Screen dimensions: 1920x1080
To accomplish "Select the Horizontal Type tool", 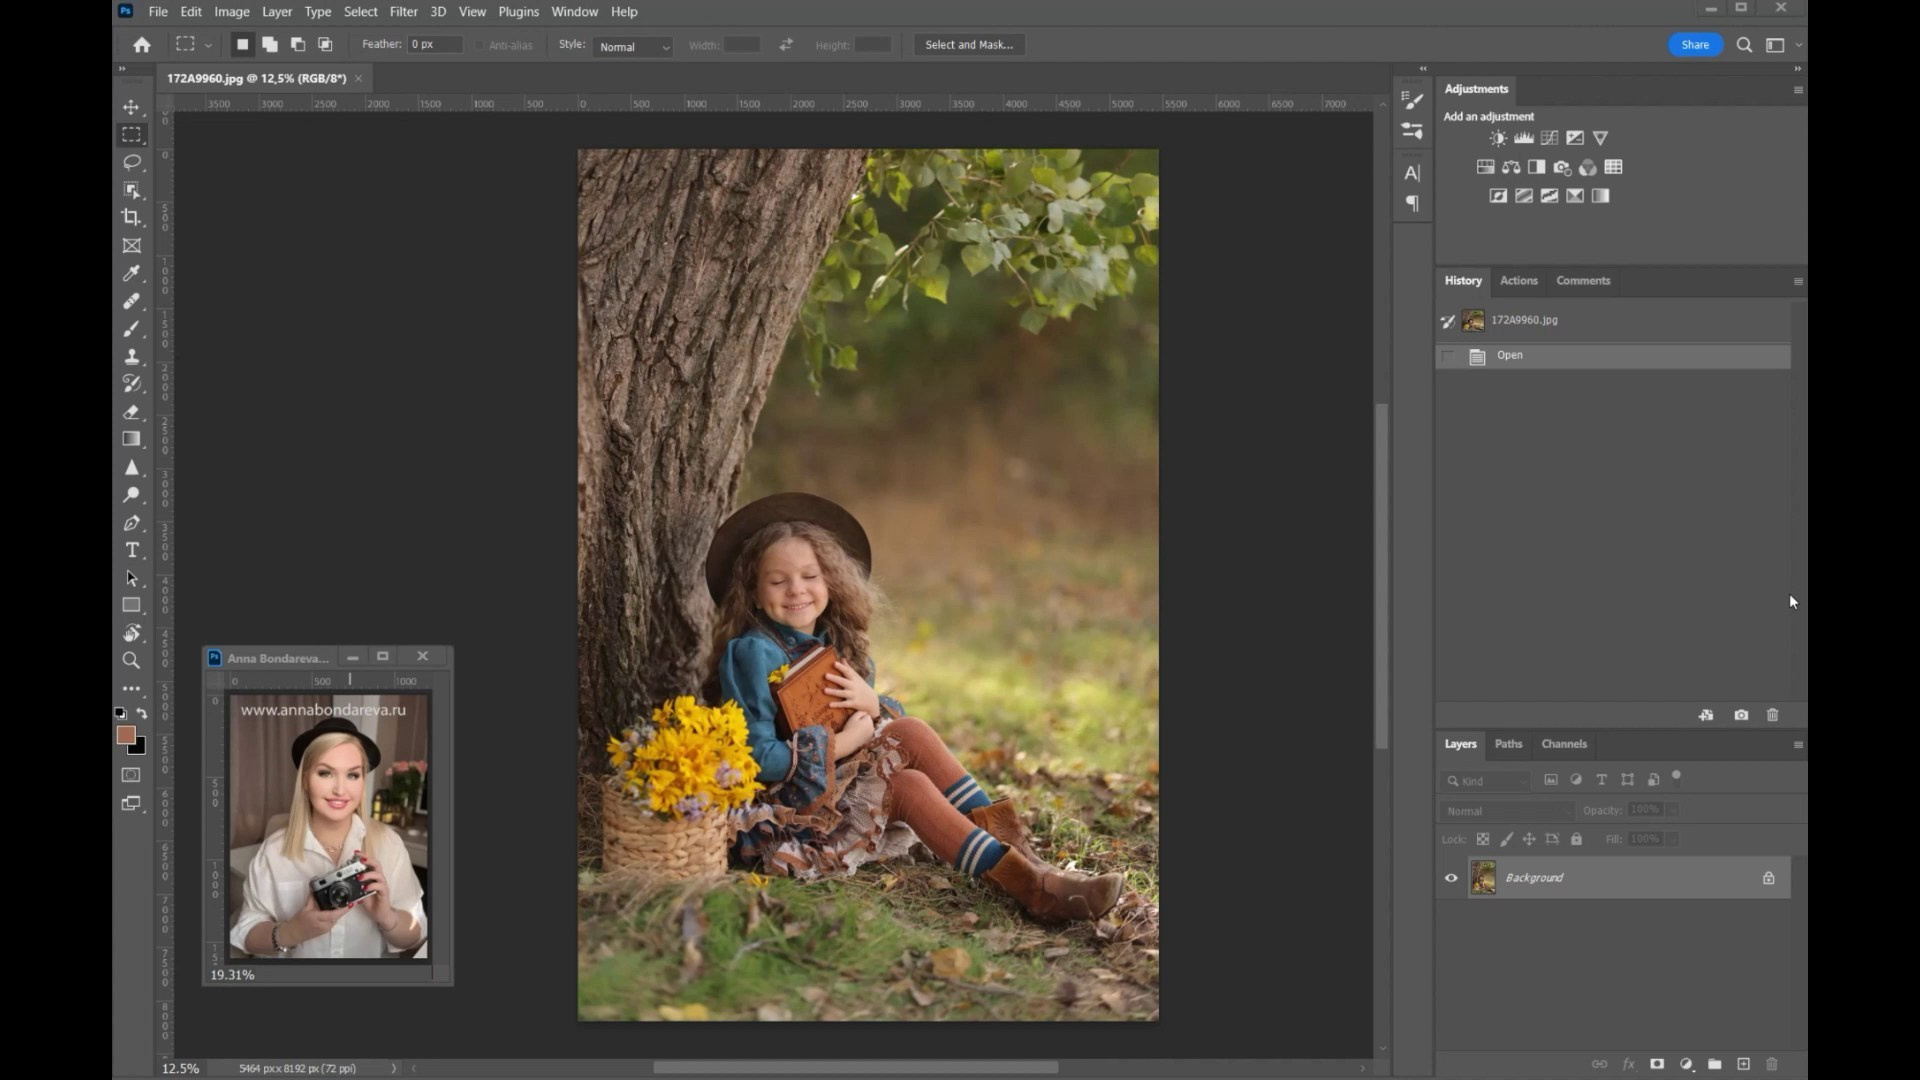I will click(131, 550).
